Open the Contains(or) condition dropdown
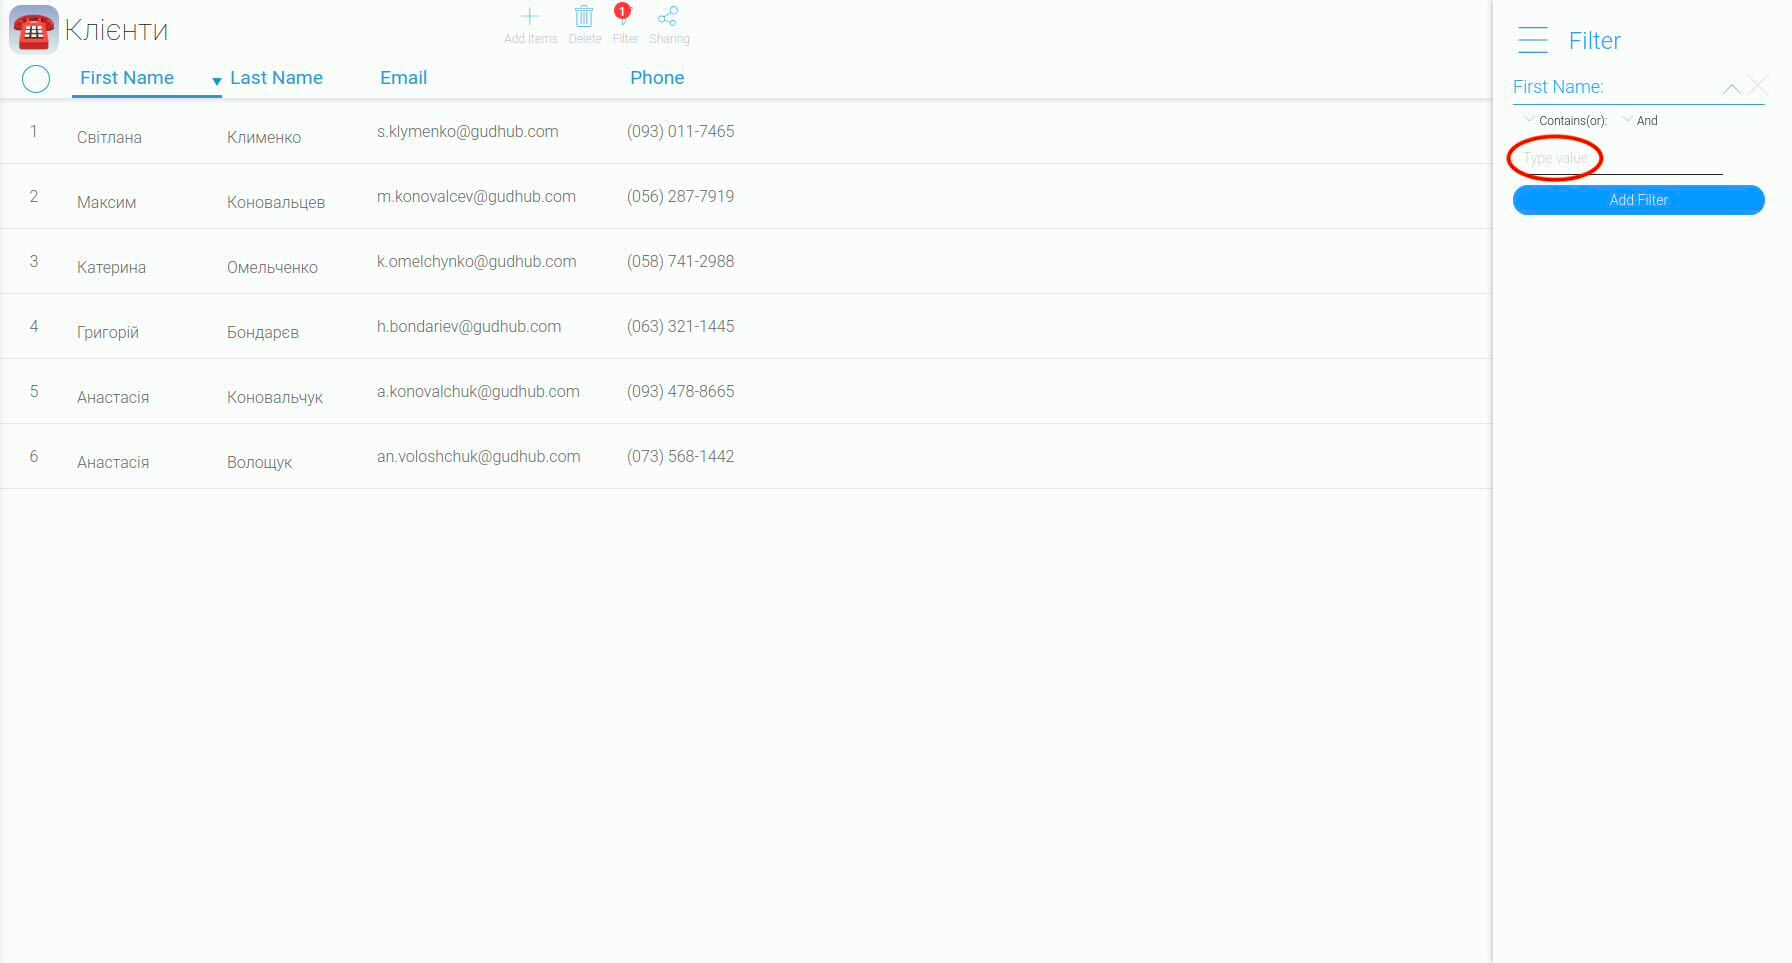The image size is (1792, 963). pos(1566,120)
